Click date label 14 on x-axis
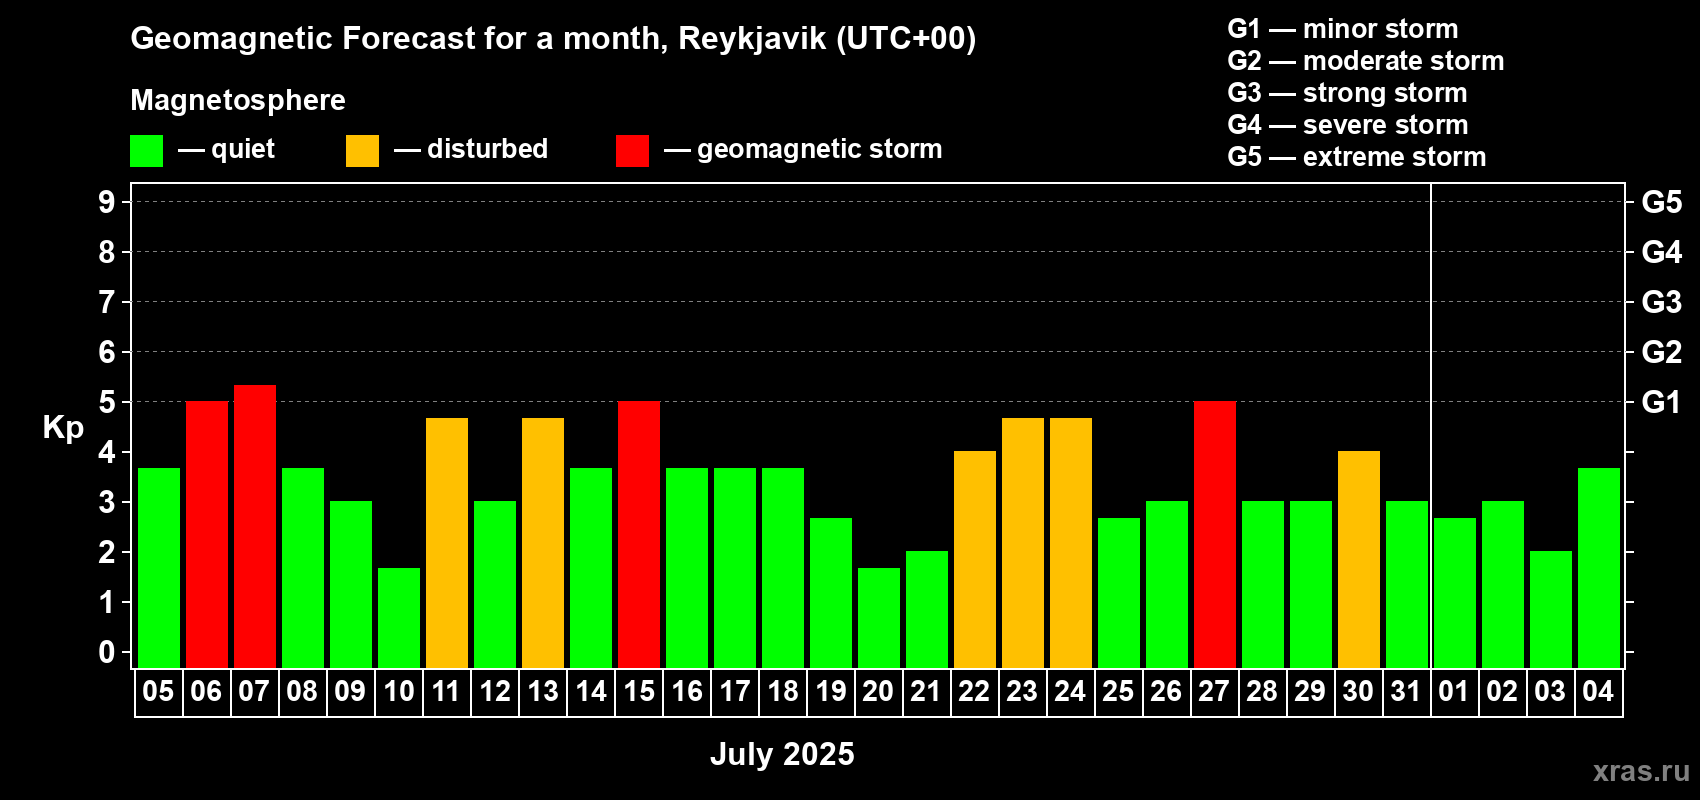 [x=591, y=691]
